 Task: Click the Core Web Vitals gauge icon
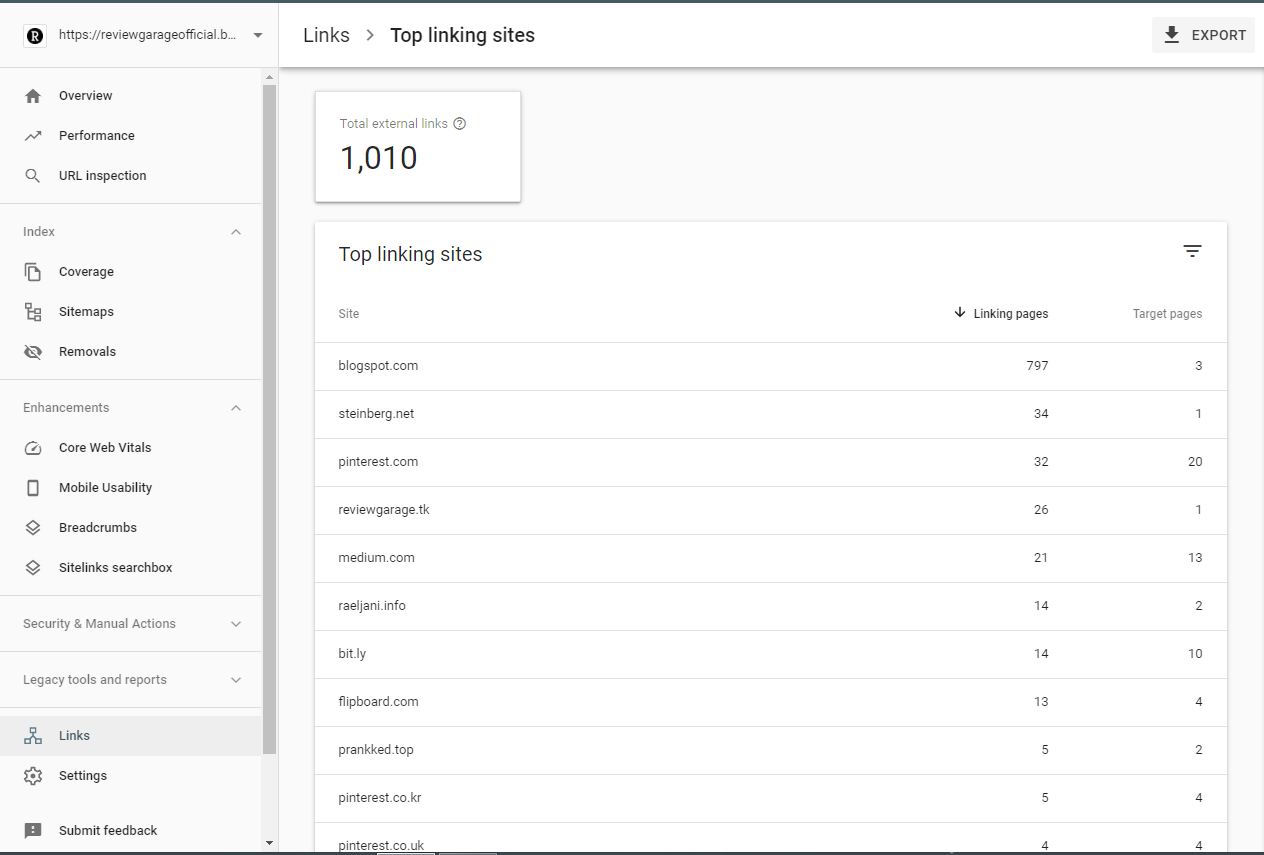(x=33, y=448)
